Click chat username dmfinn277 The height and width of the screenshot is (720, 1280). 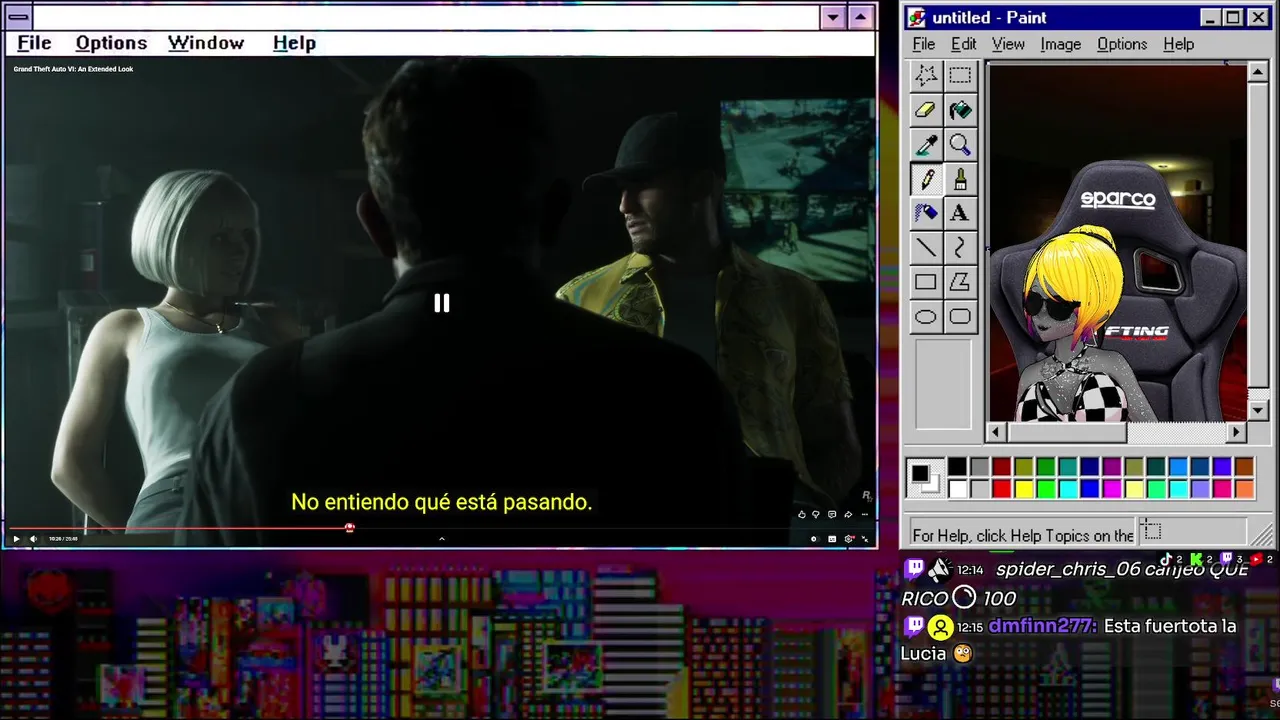click(1043, 626)
